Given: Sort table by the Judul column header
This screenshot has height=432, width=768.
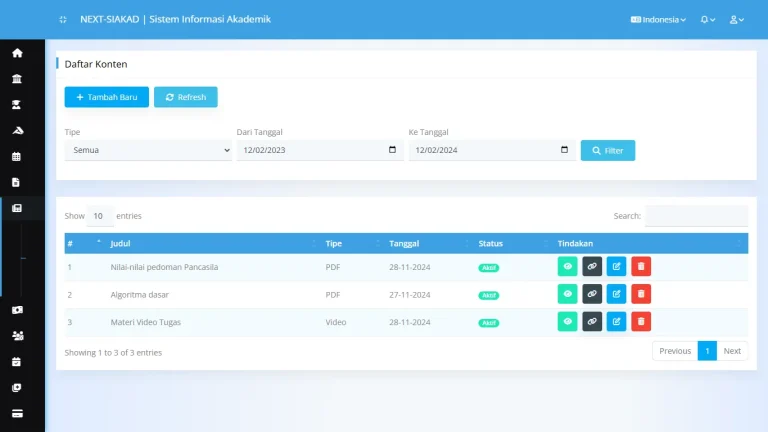Looking at the screenshot, I should (210, 243).
